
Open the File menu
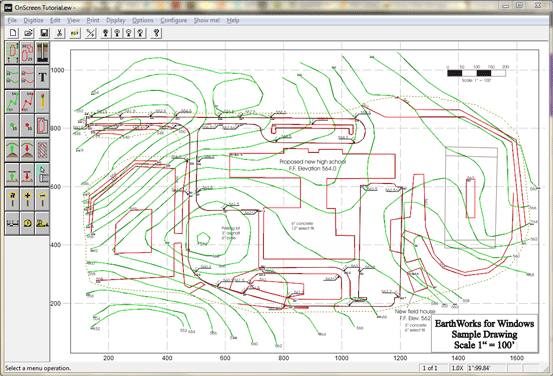(12, 20)
